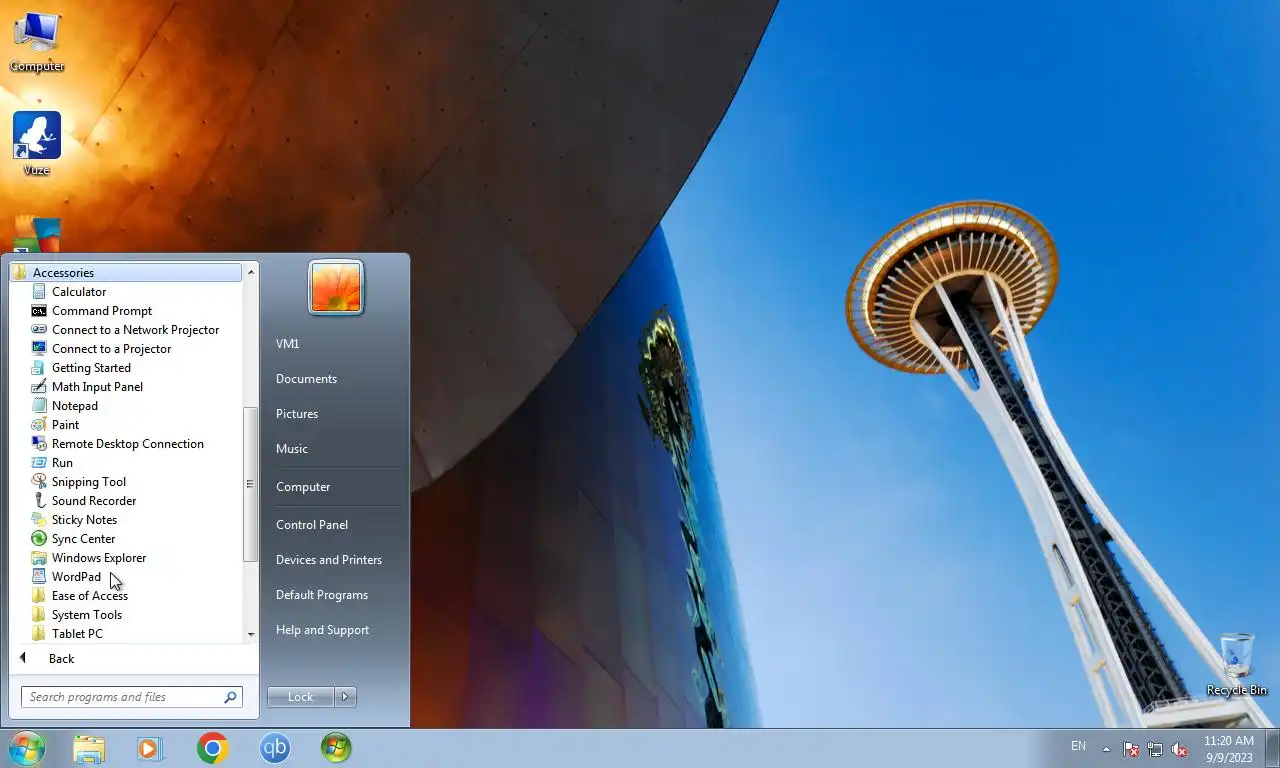Open Help and Support
Screen dimensions: 1280x768
point(322,630)
